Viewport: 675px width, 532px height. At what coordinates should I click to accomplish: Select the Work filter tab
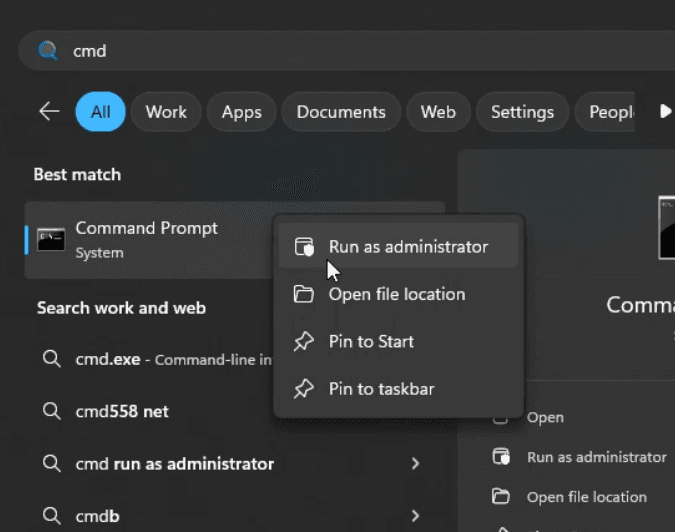pyautogui.click(x=166, y=112)
